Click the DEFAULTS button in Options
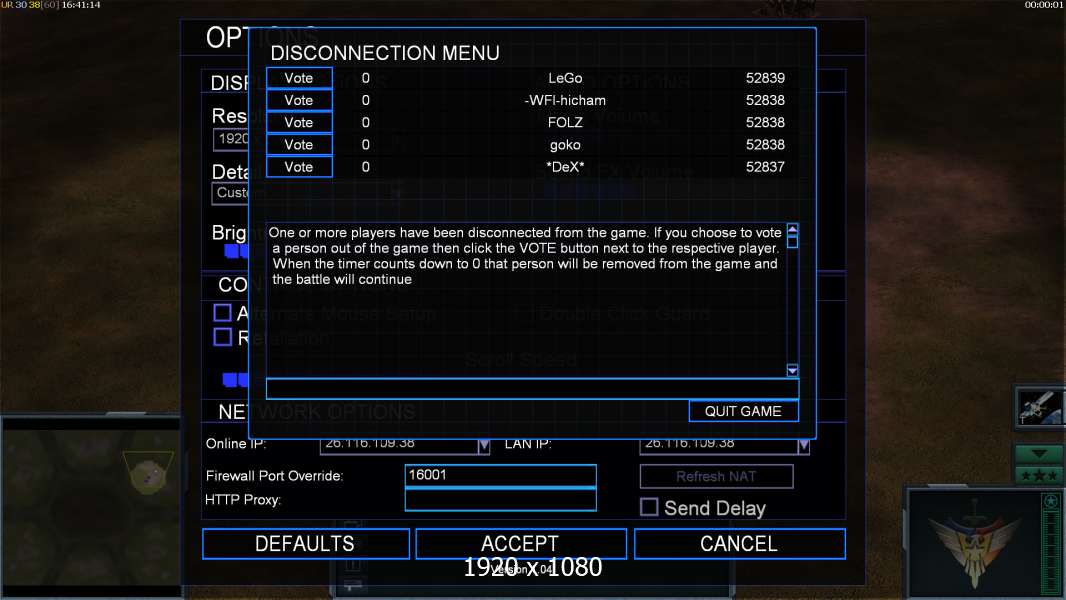 tap(305, 544)
